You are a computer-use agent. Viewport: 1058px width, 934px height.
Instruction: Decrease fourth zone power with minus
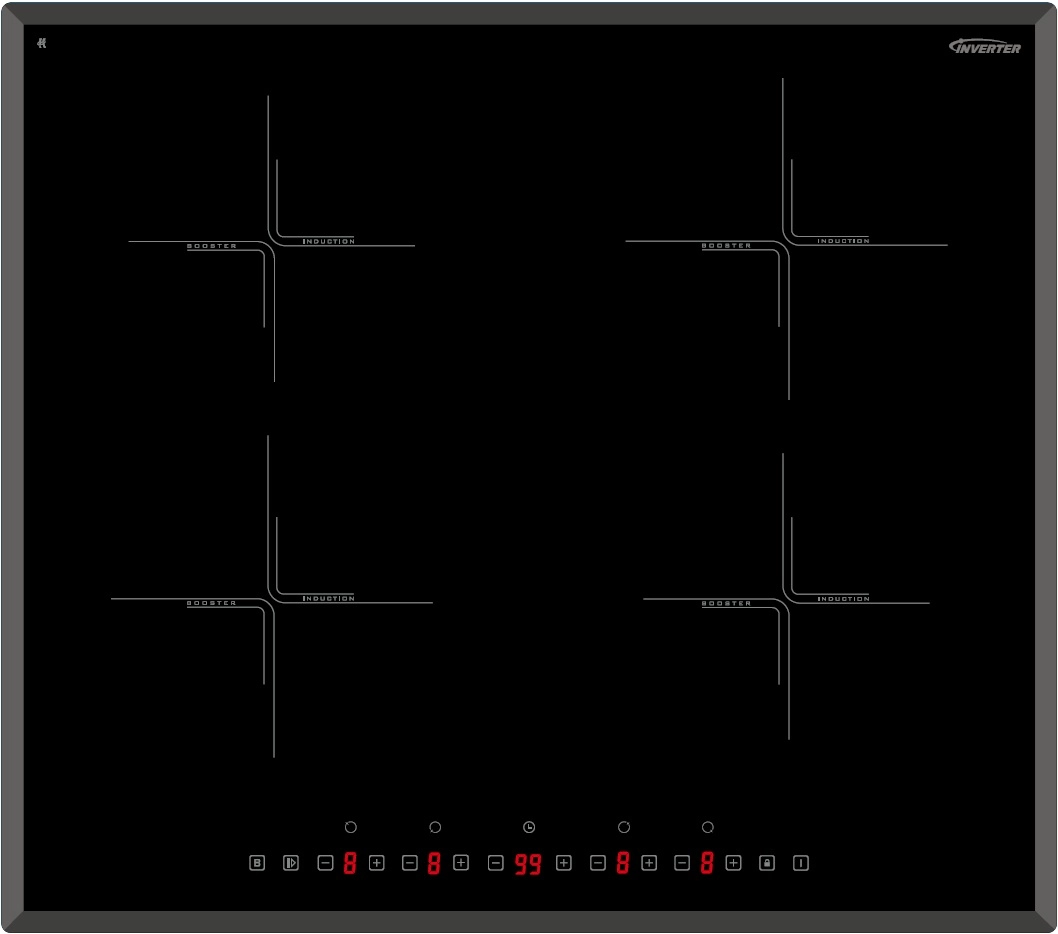(682, 862)
